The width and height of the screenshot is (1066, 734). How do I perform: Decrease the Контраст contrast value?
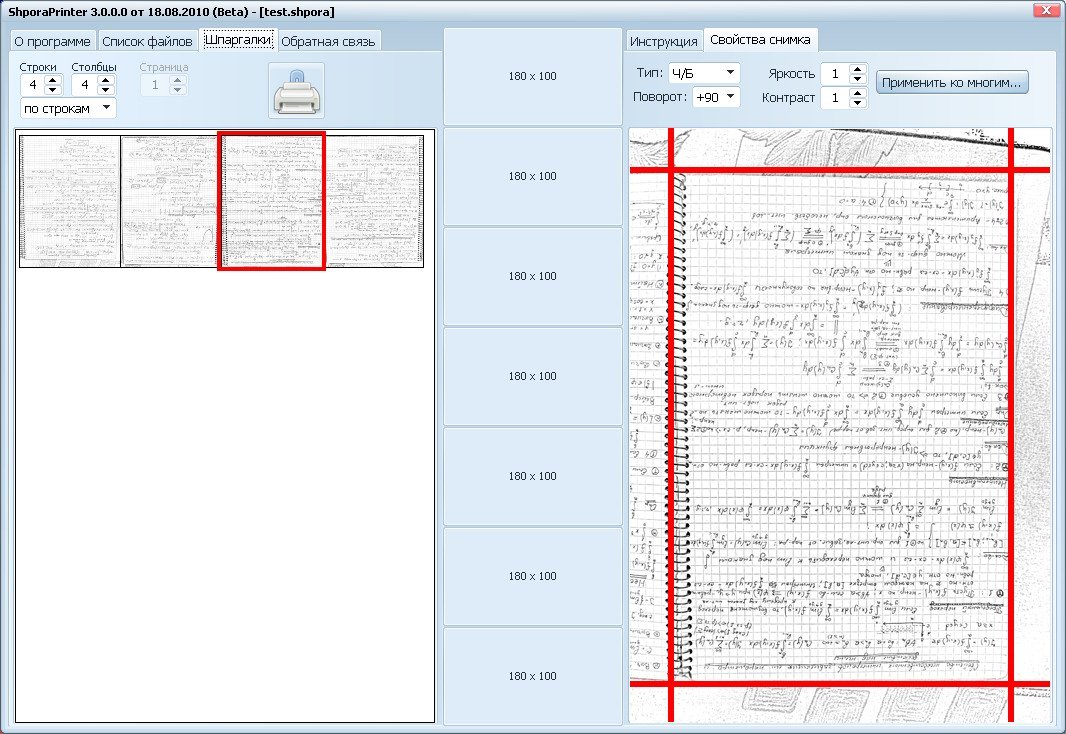coord(858,103)
